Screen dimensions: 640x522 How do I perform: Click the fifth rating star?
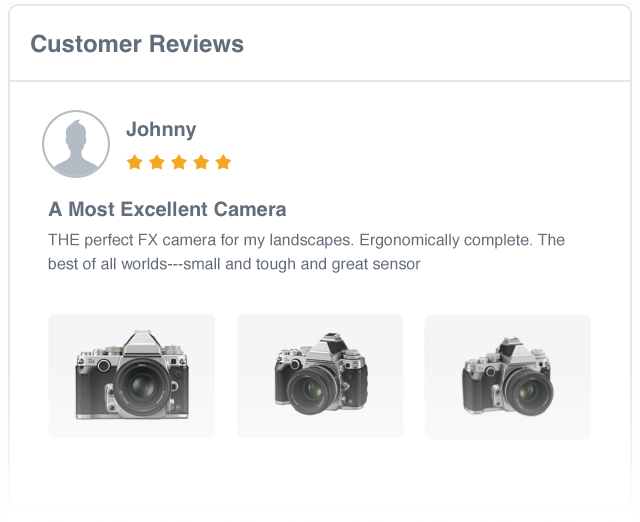point(223,162)
